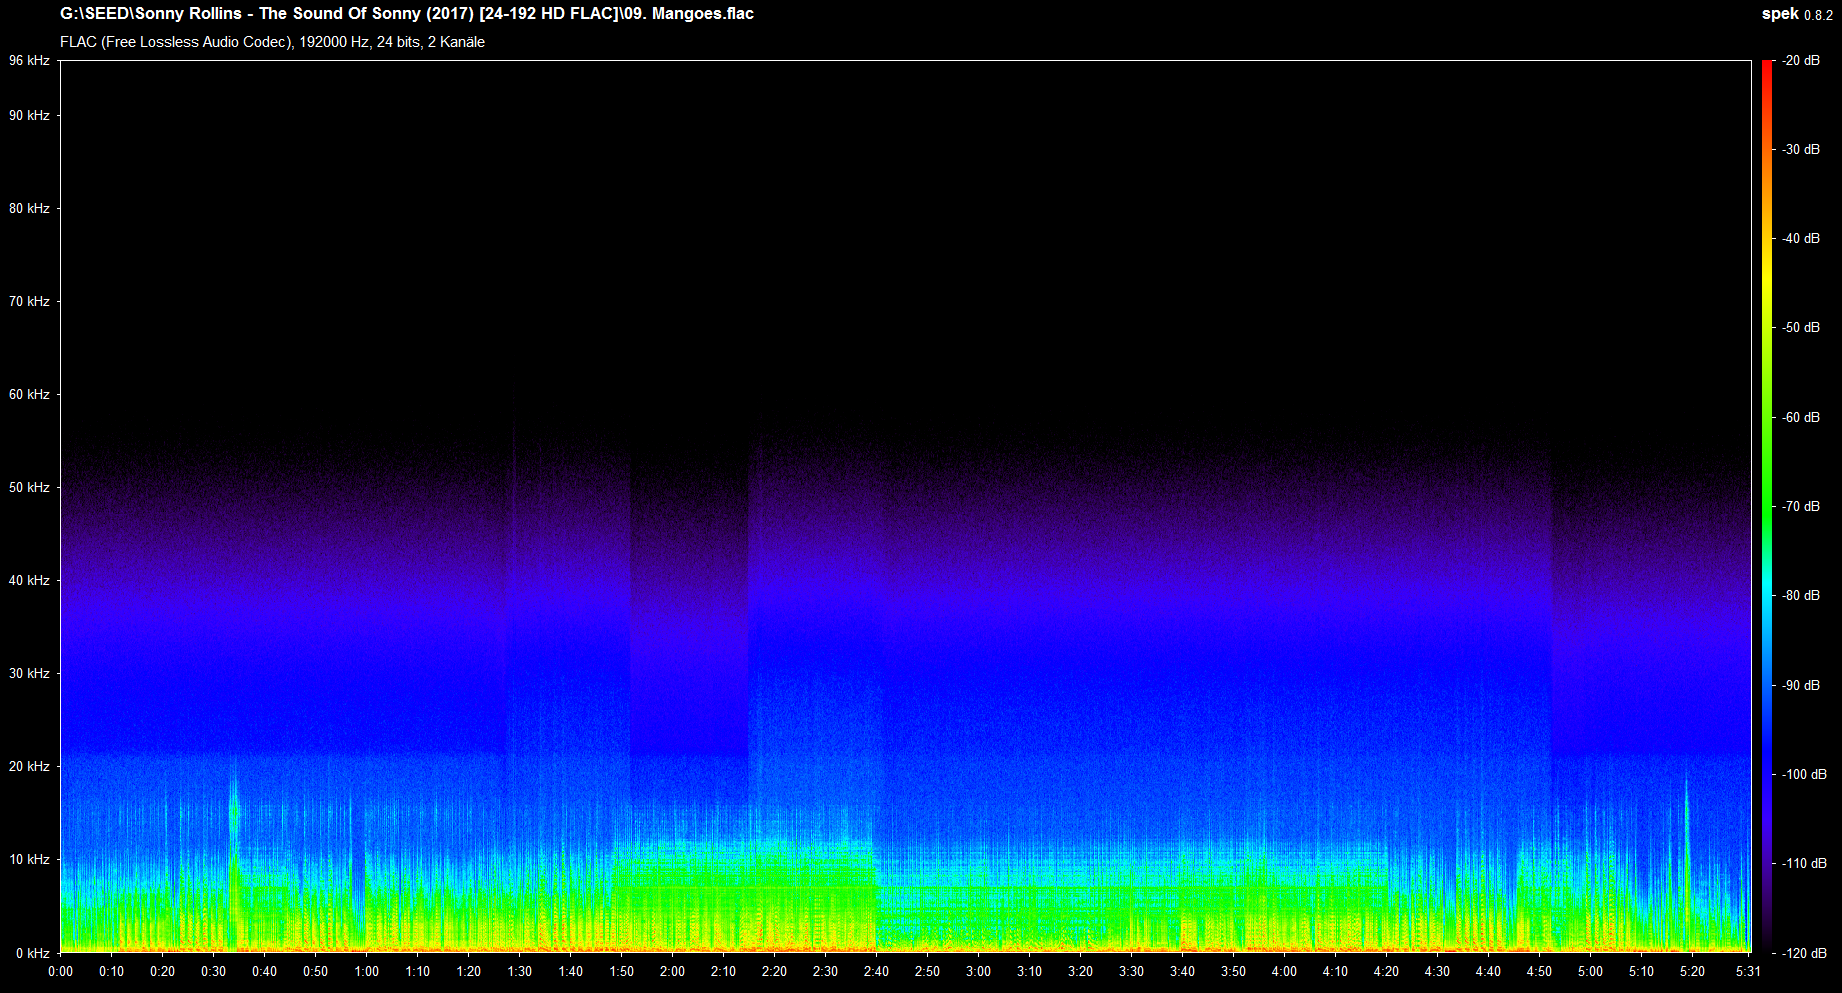Click the 4:50 time axis marker

point(1539,971)
